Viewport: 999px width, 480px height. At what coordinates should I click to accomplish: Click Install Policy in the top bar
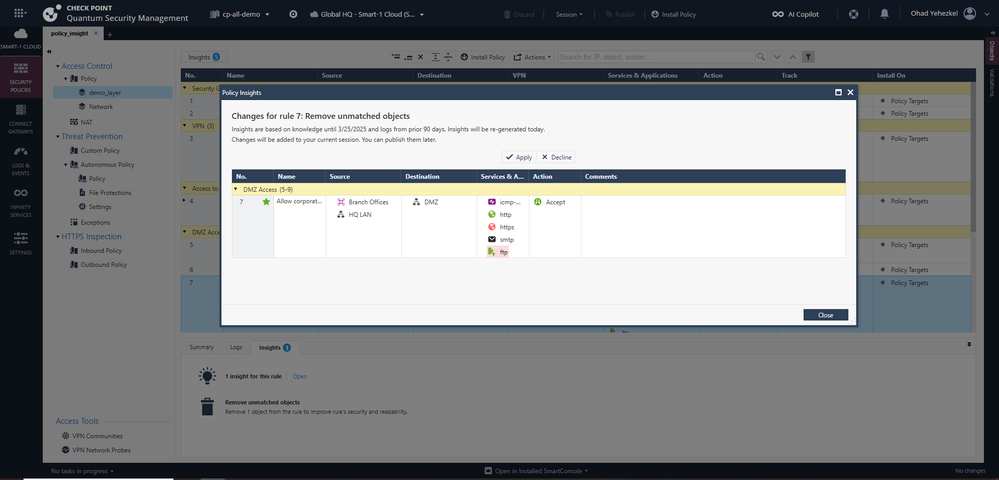tap(673, 14)
